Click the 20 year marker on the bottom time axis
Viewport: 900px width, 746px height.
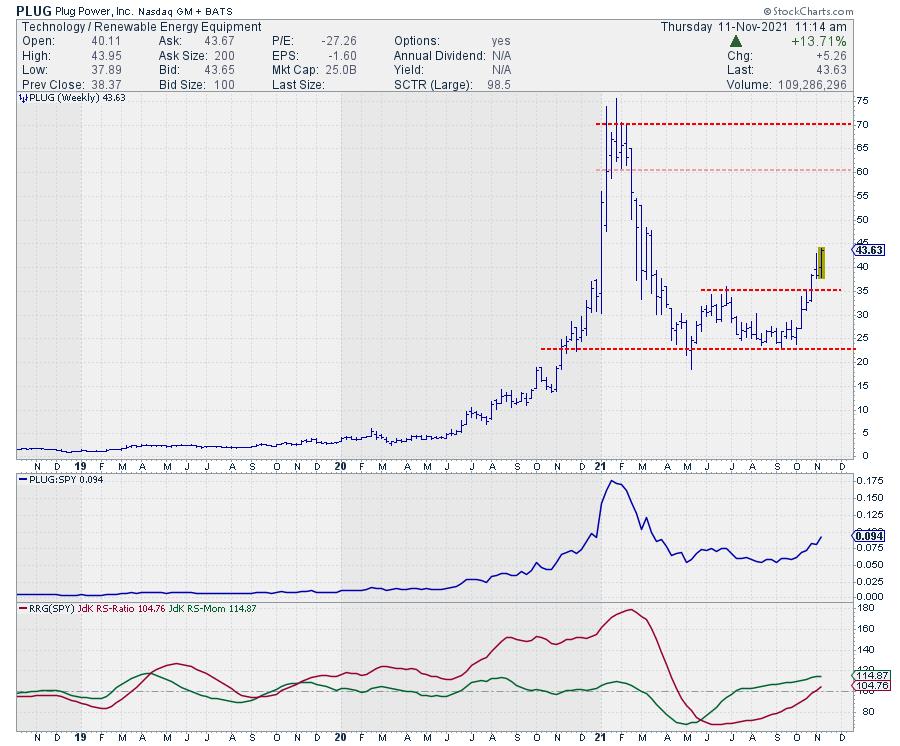341,740
